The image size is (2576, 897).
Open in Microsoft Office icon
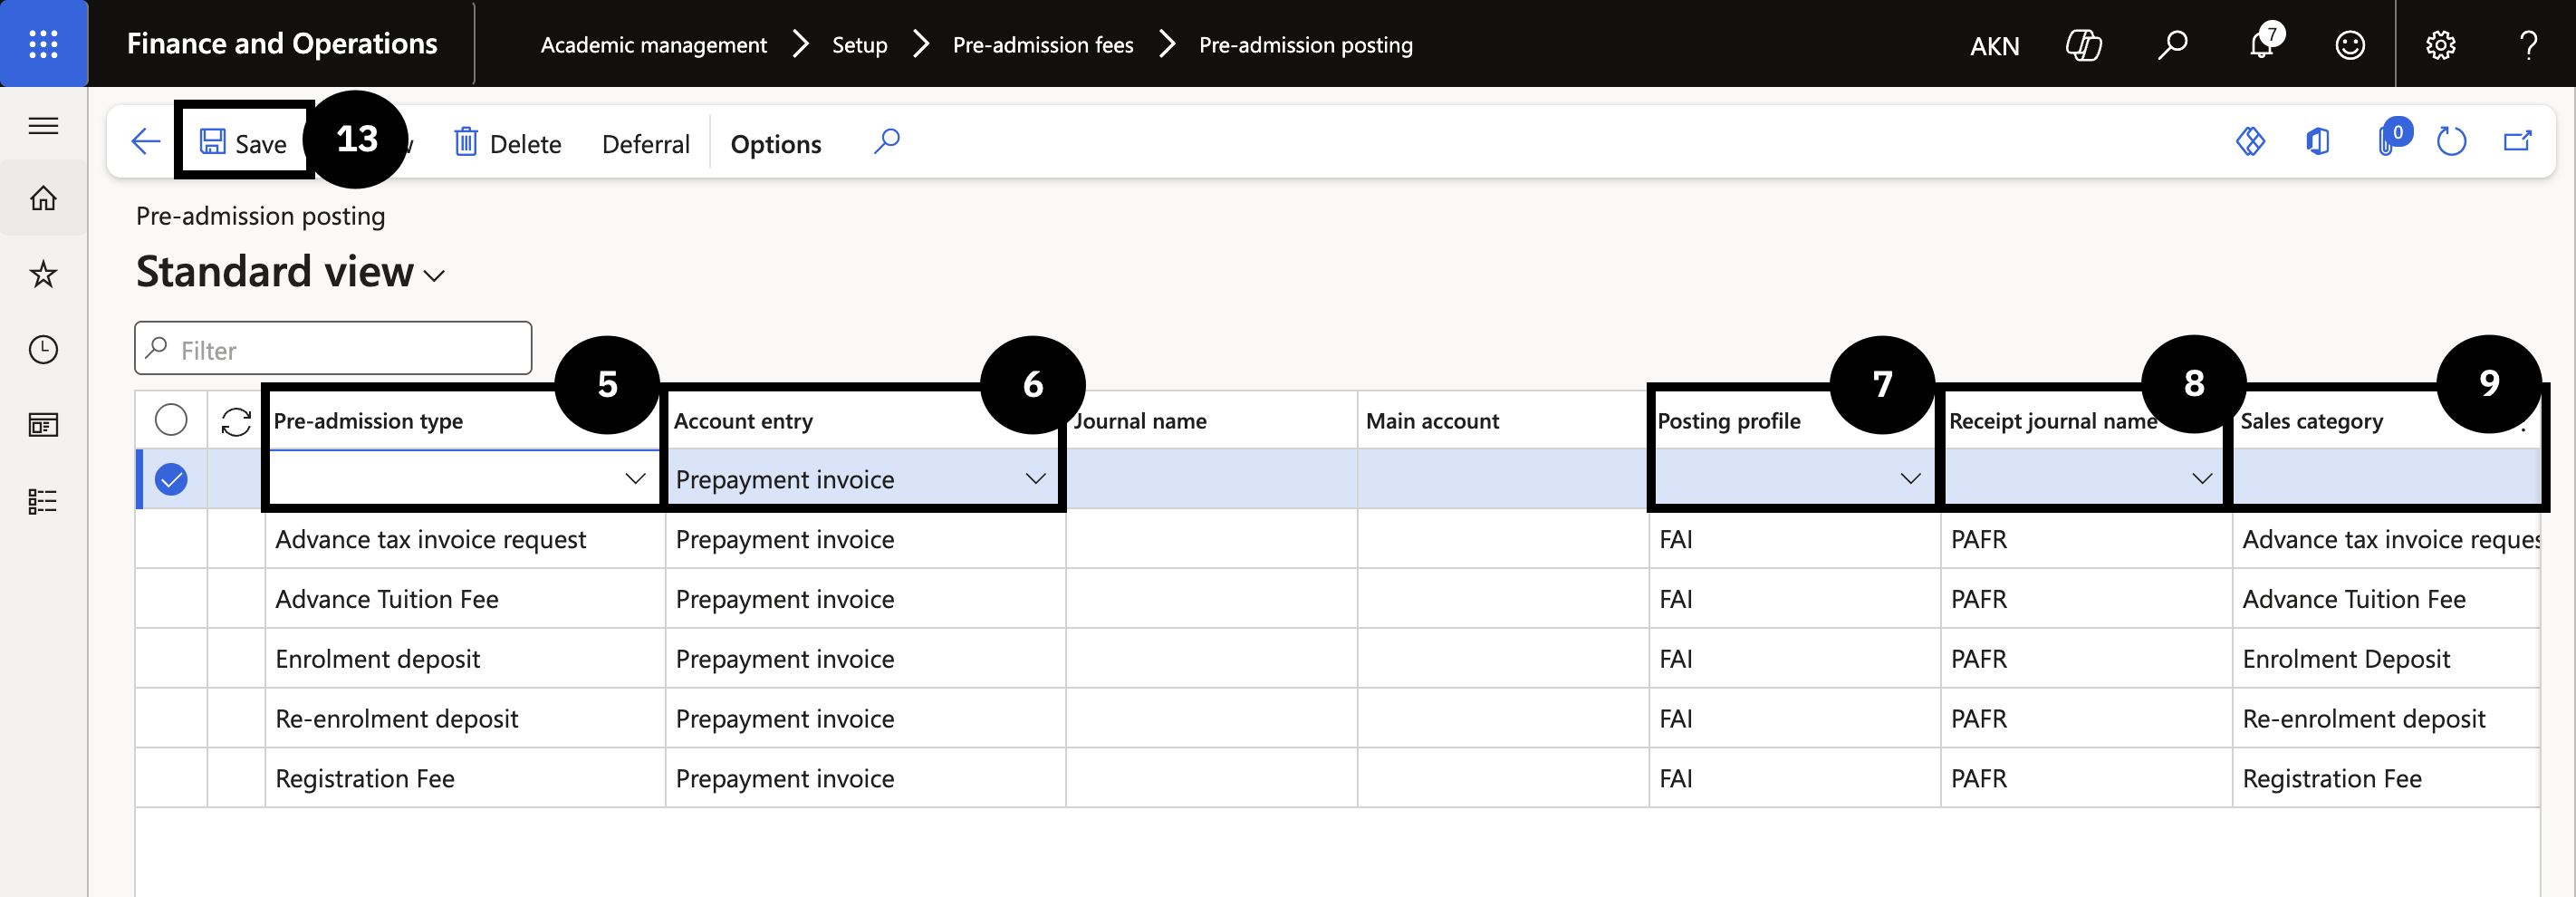[x=2317, y=142]
